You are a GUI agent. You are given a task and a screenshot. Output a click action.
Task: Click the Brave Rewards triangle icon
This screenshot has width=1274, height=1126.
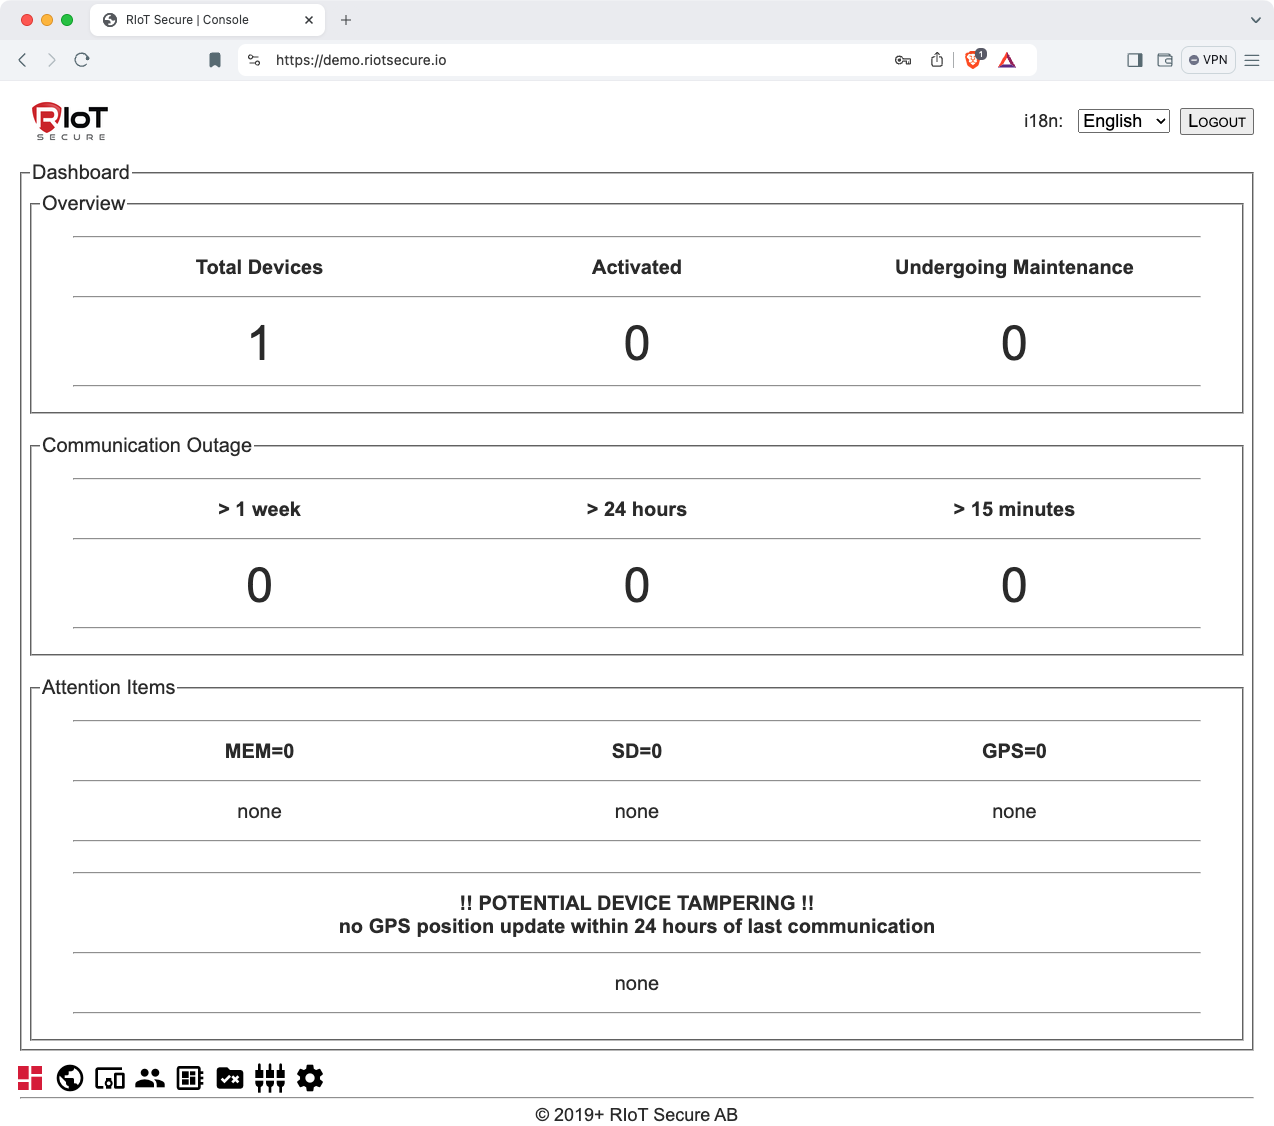(x=1007, y=60)
